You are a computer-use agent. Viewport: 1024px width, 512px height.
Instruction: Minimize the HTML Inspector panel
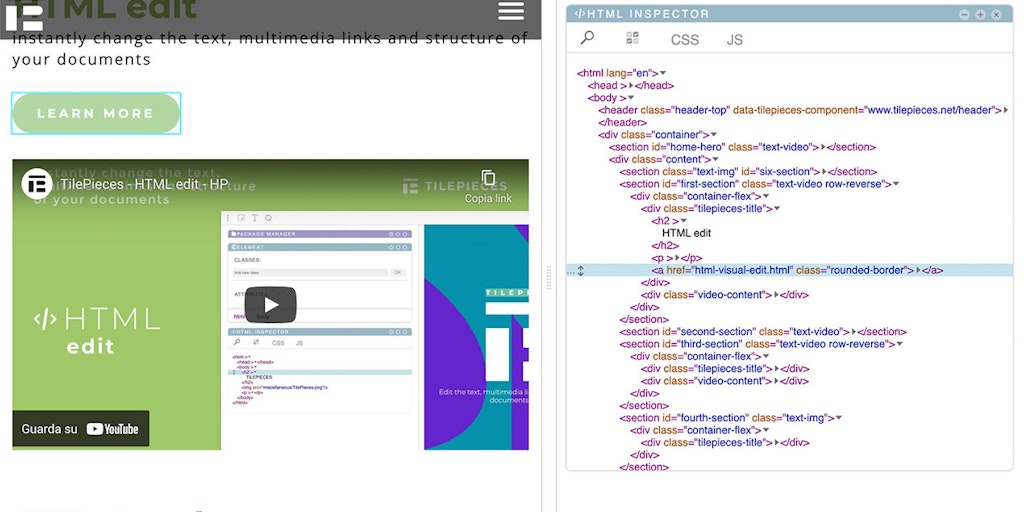(x=964, y=14)
